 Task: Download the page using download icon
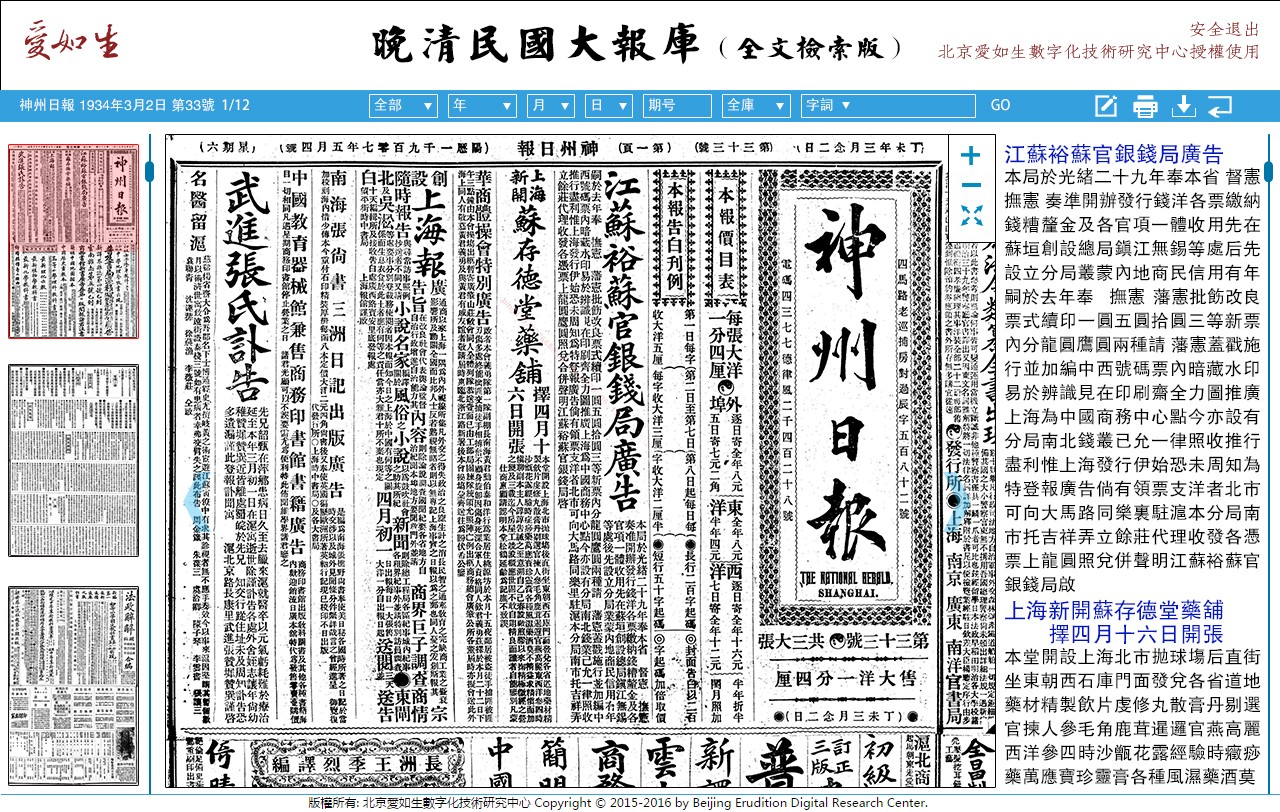[x=1183, y=106]
